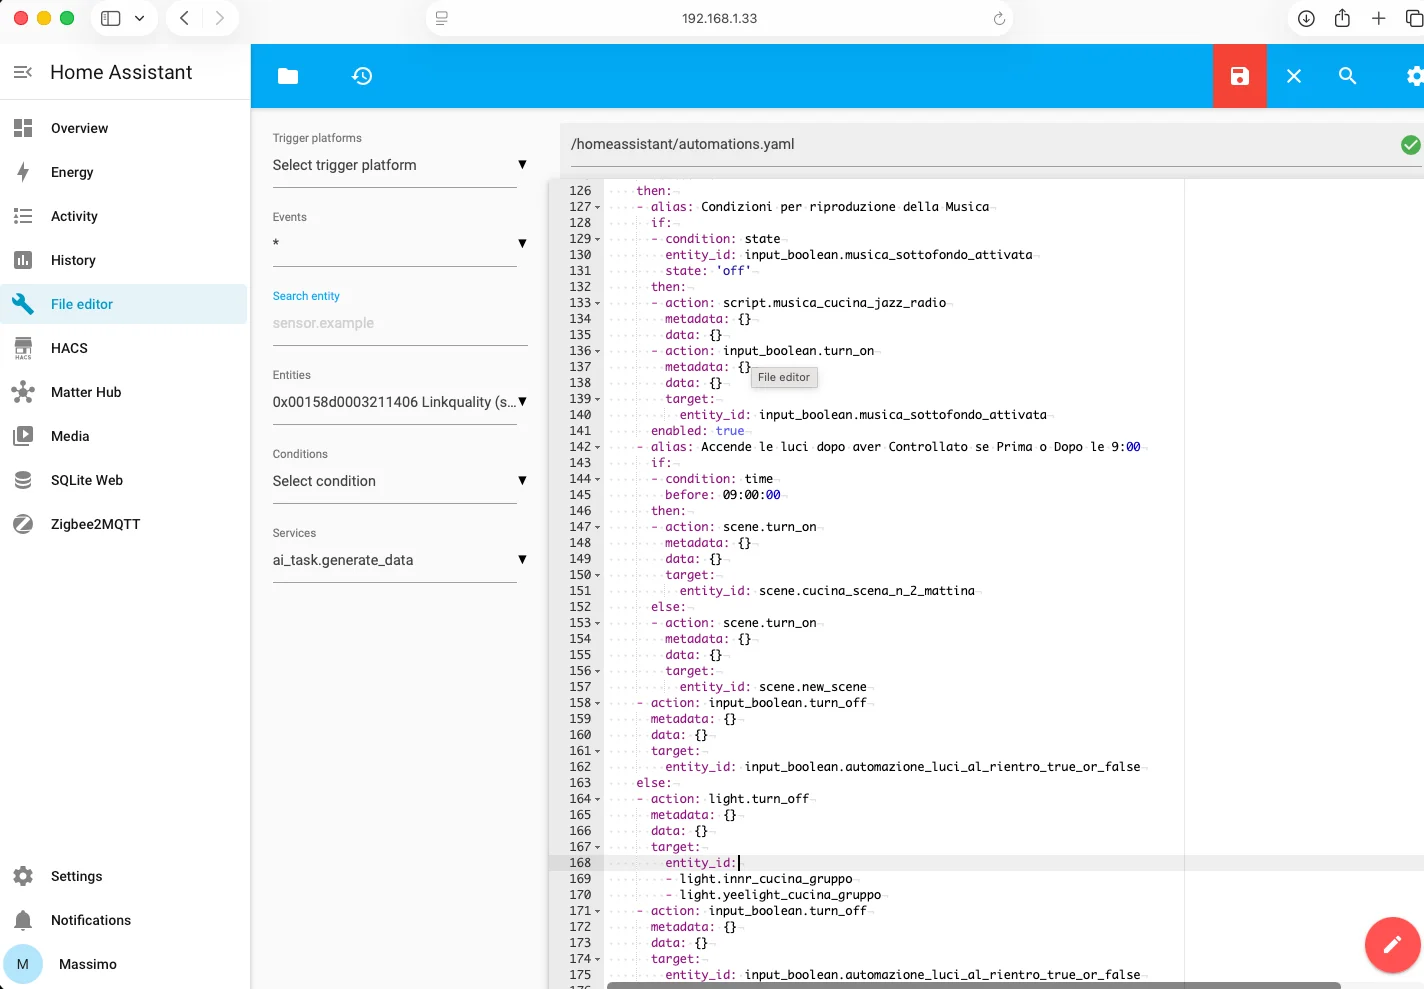Open Safari share icon

tap(1342, 18)
